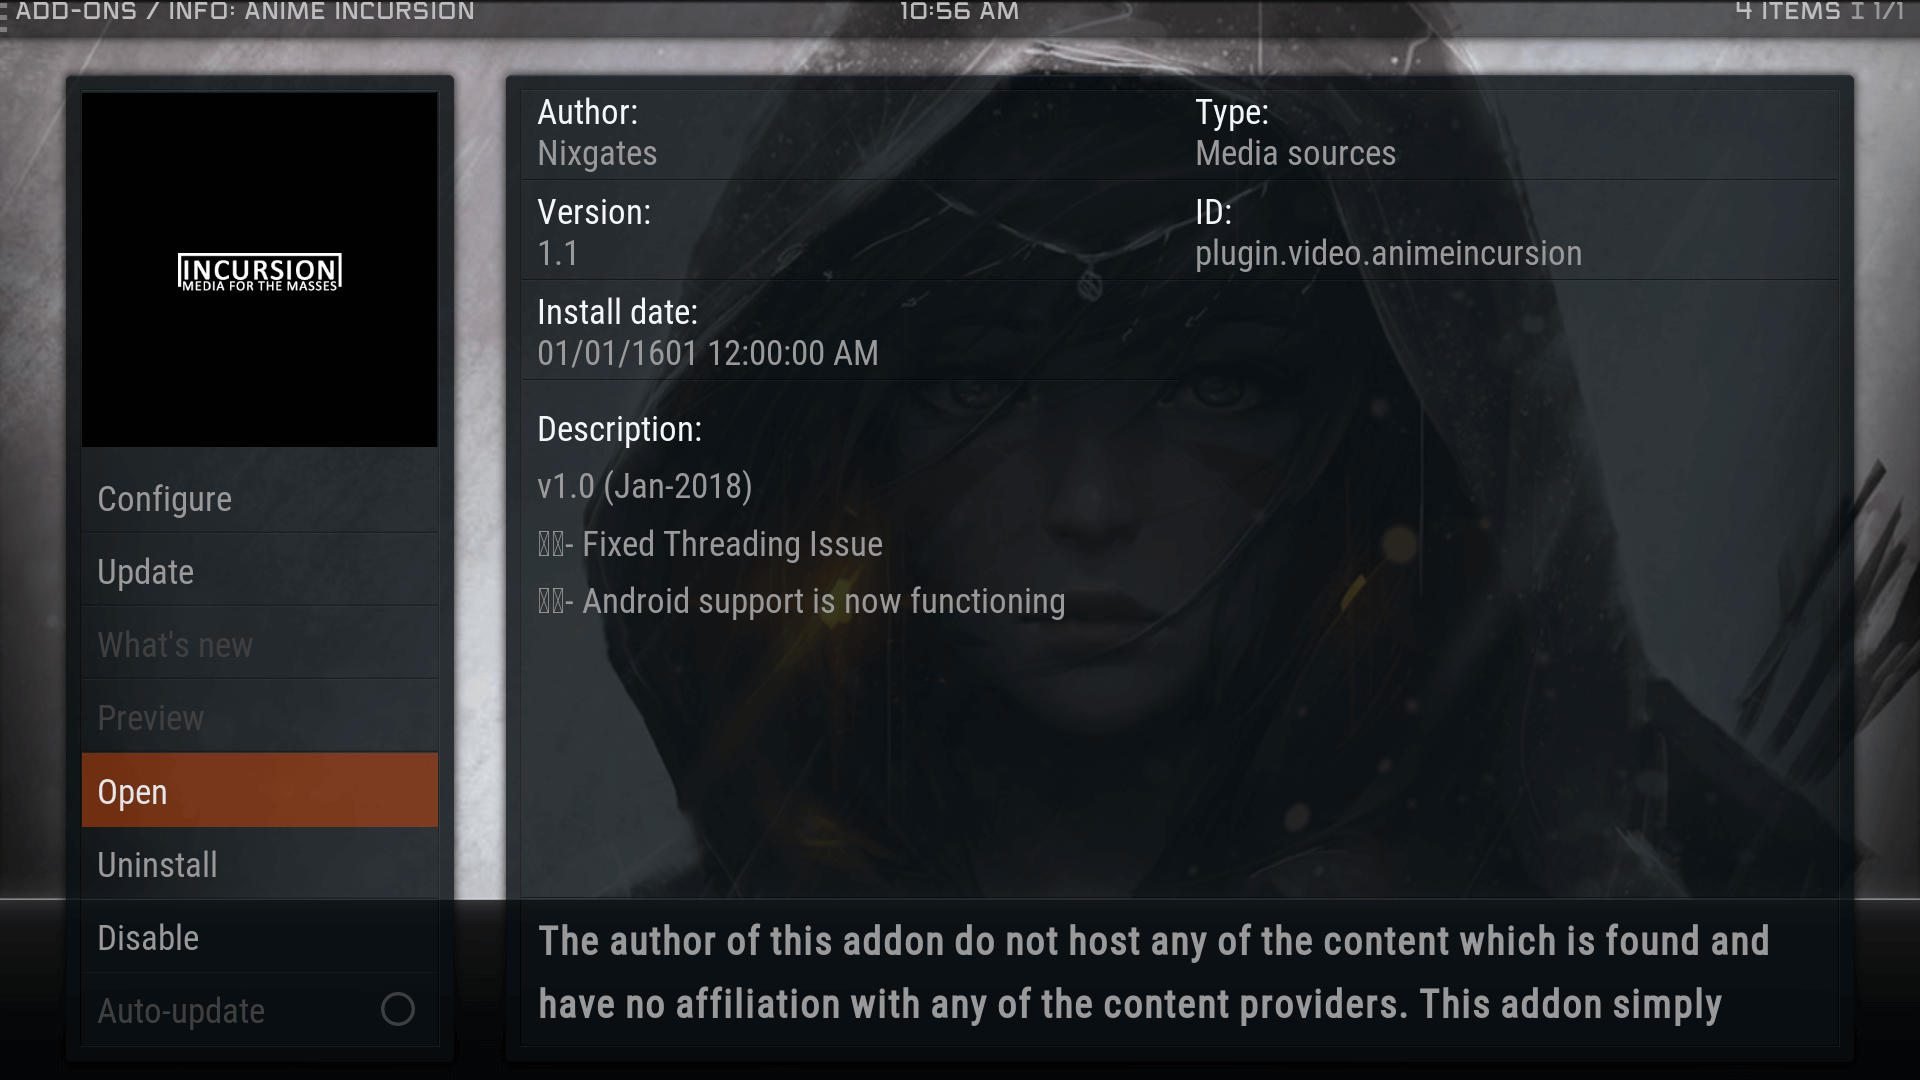Select the plugin.video.animeincursion ID text
Viewport: 1920px width, 1080px height.
pyautogui.click(x=1388, y=253)
